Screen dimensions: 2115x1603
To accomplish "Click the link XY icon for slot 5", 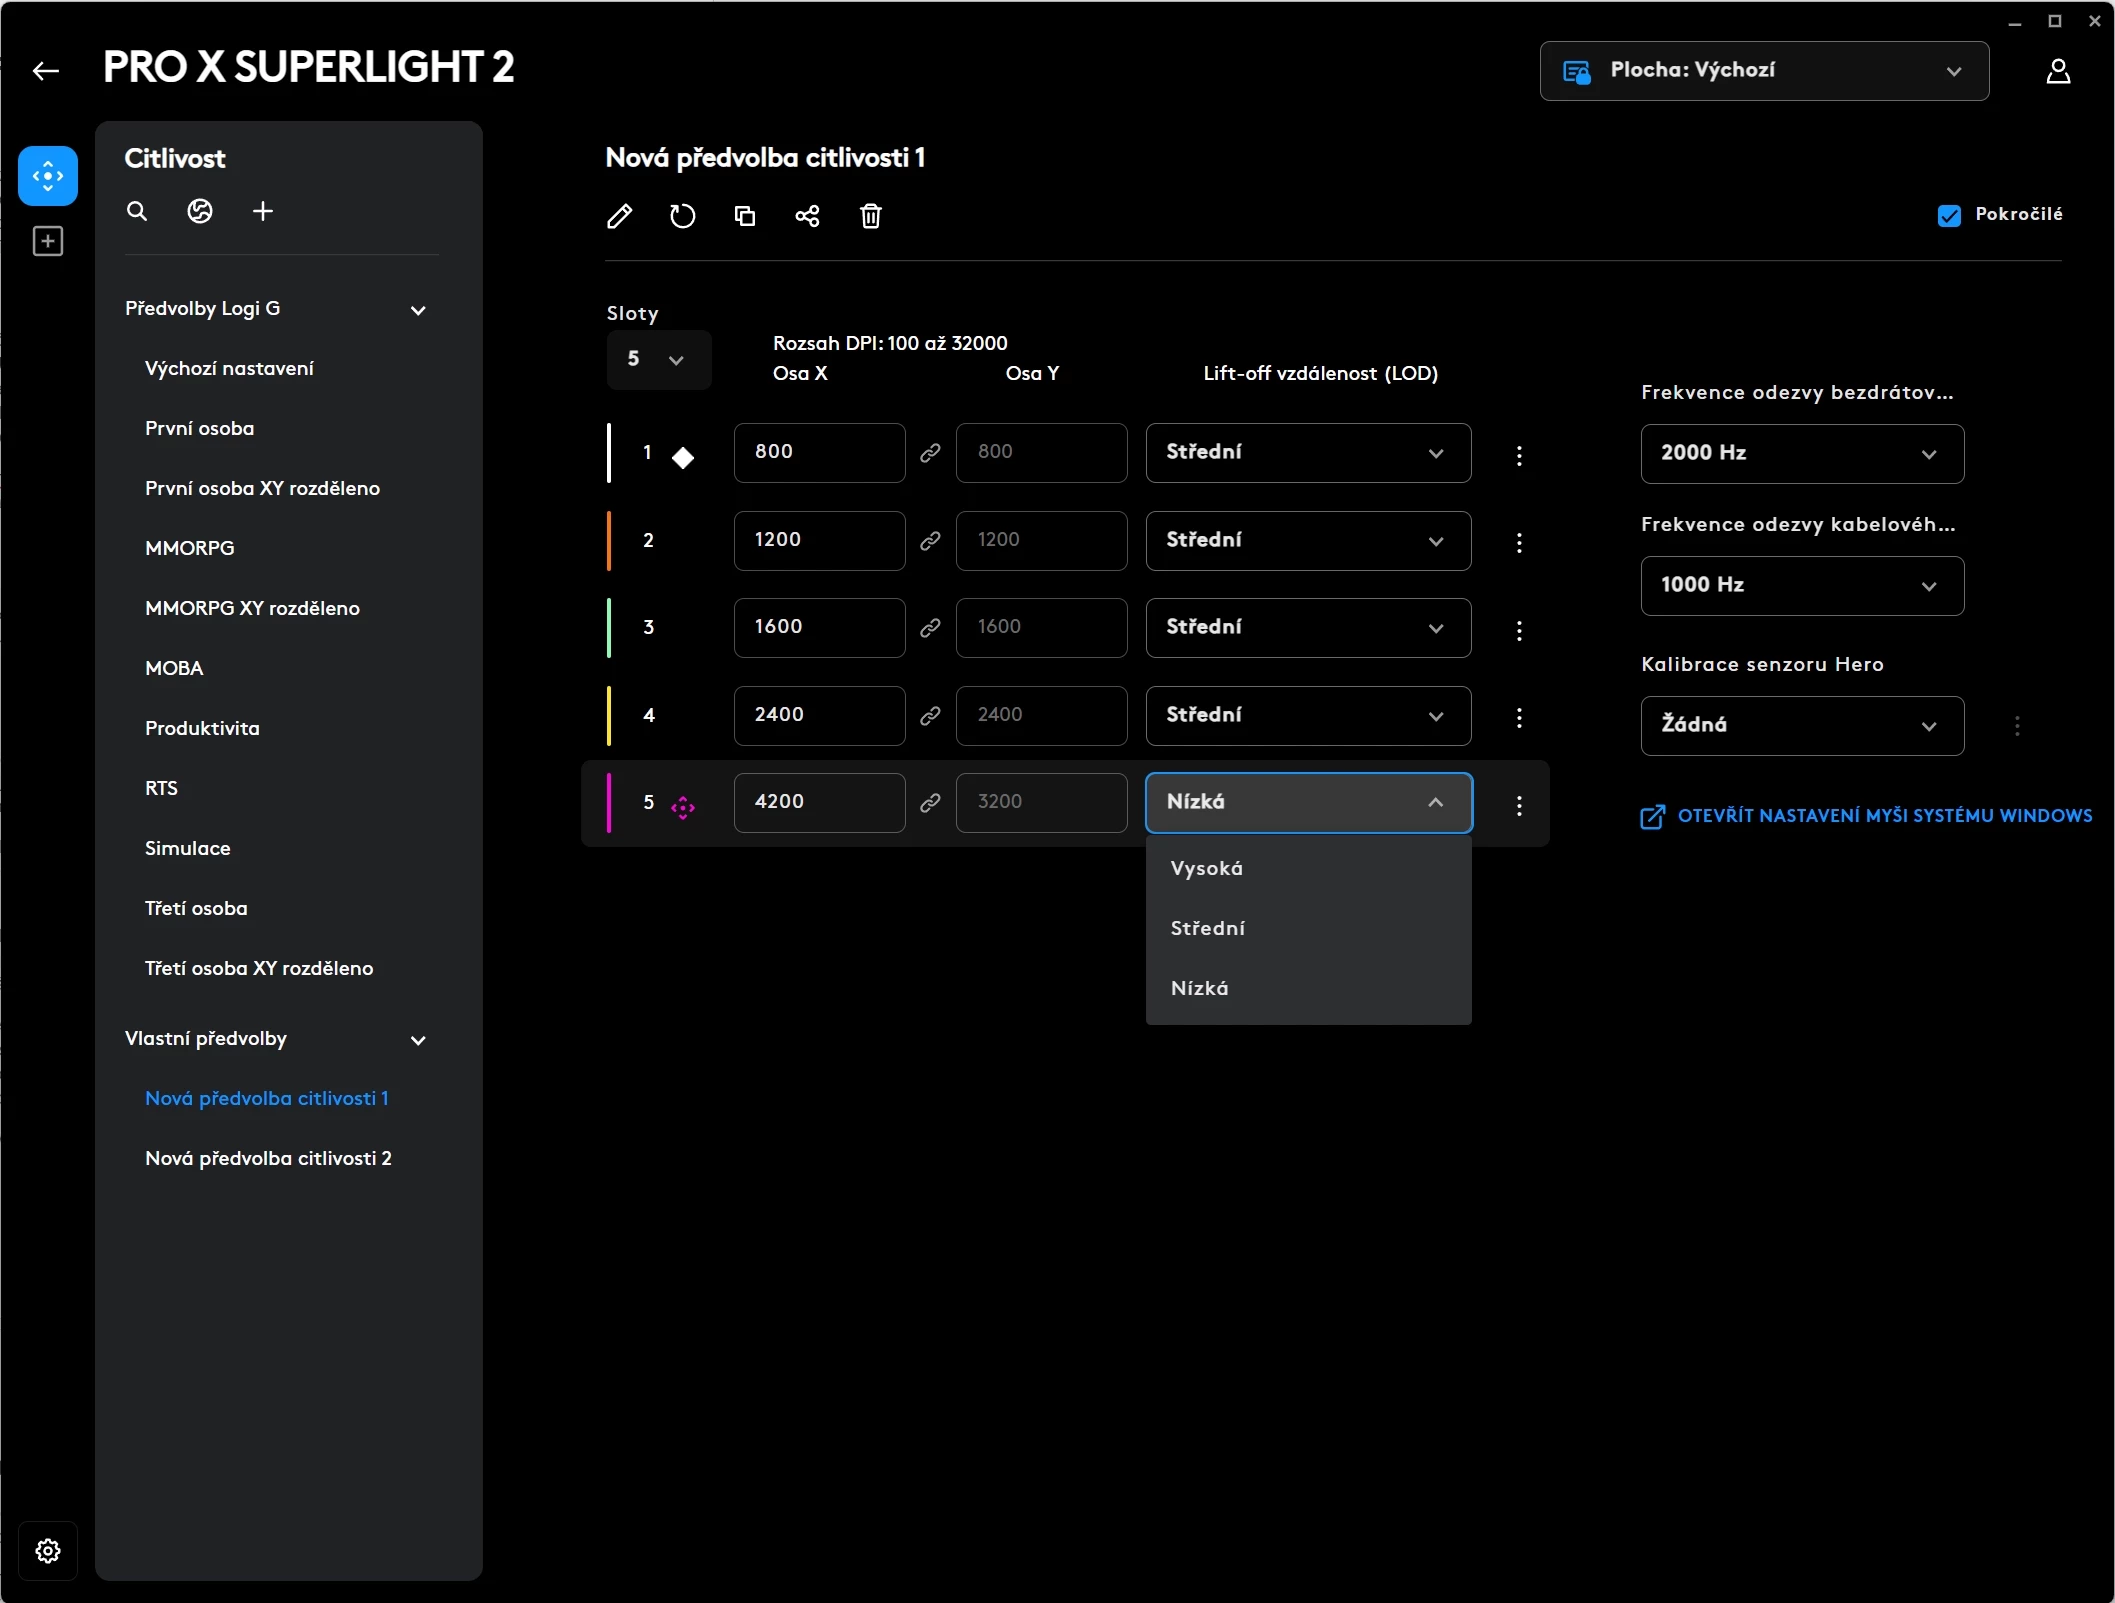I will click(930, 803).
